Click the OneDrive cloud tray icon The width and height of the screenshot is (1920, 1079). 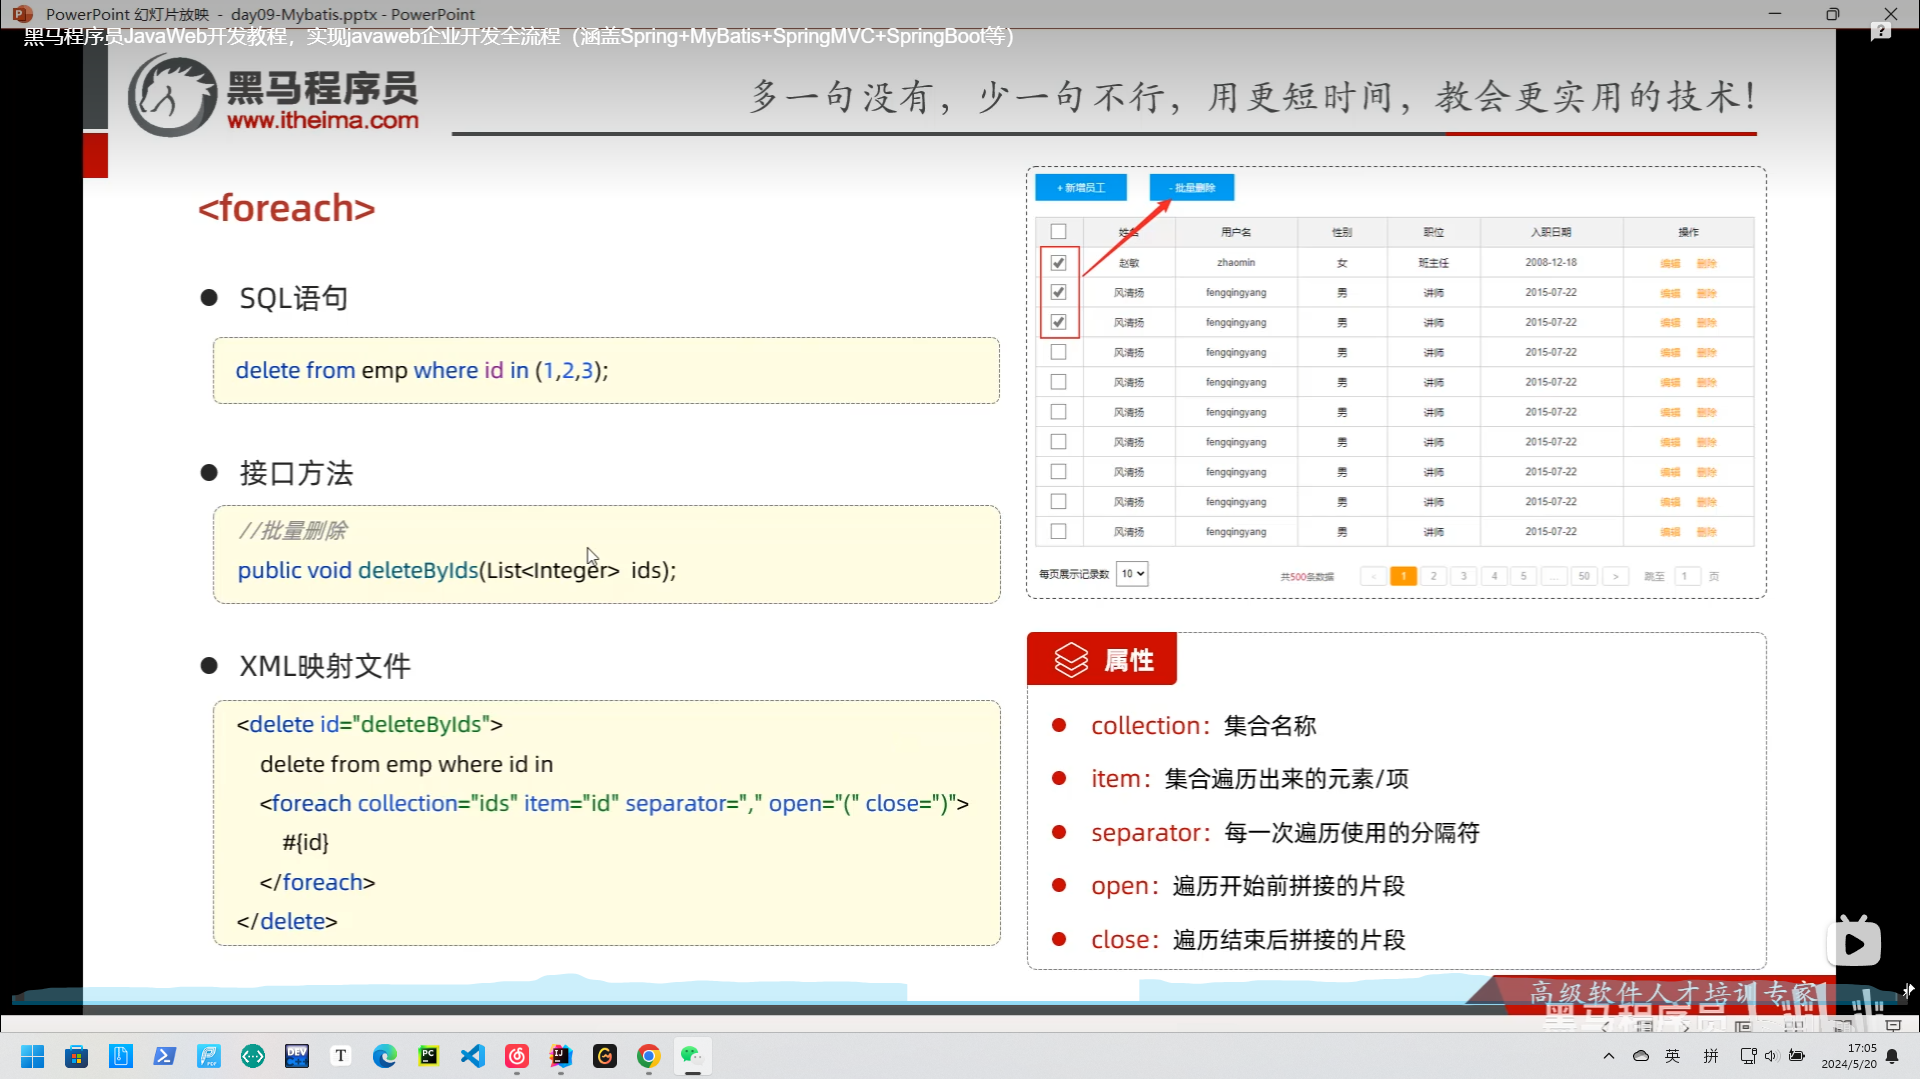(x=1641, y=1056)
